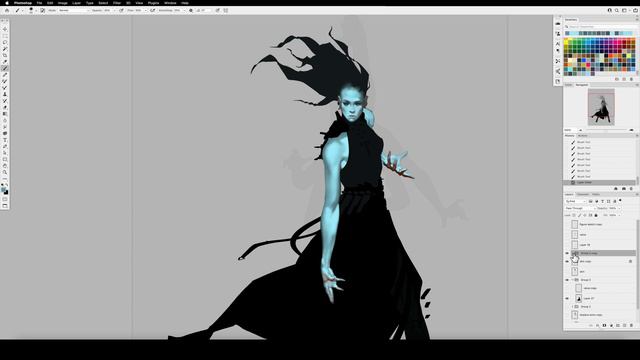Select the Hand tool

pyautogui.click(x=5, y=166)
